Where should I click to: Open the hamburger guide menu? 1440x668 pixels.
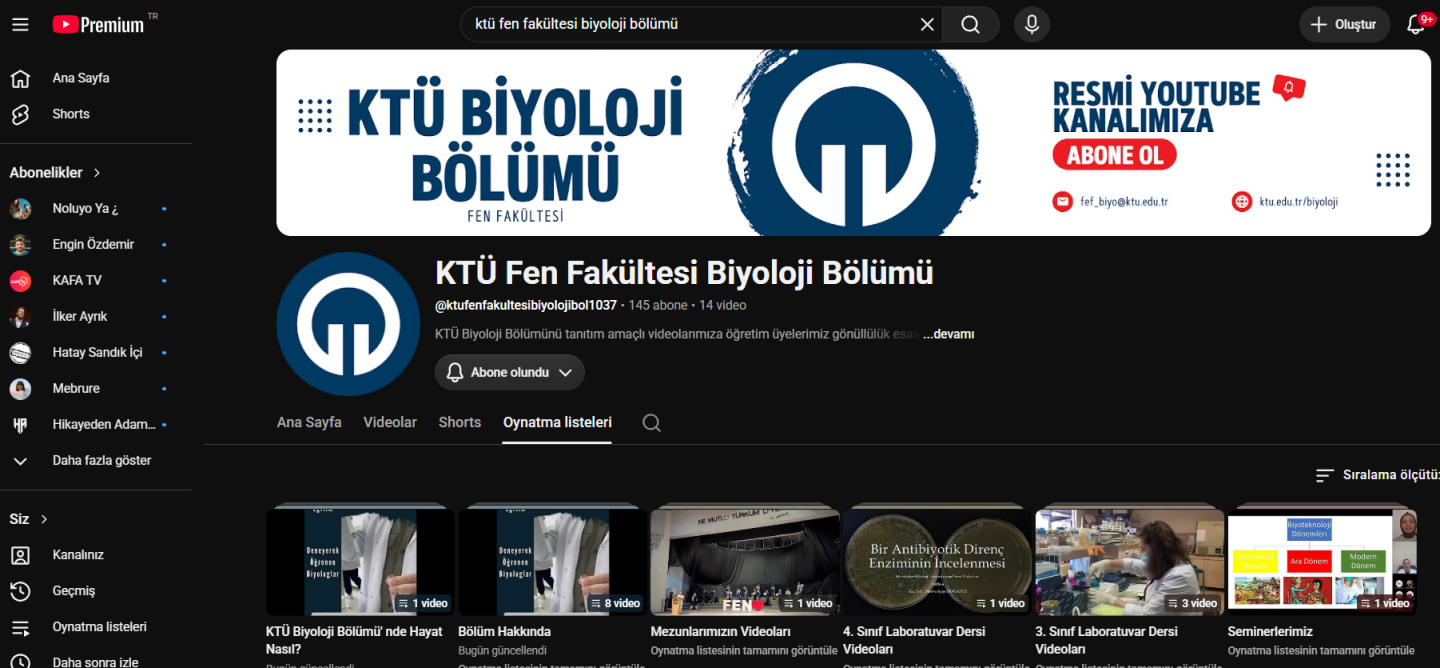(x=20, y=24)
